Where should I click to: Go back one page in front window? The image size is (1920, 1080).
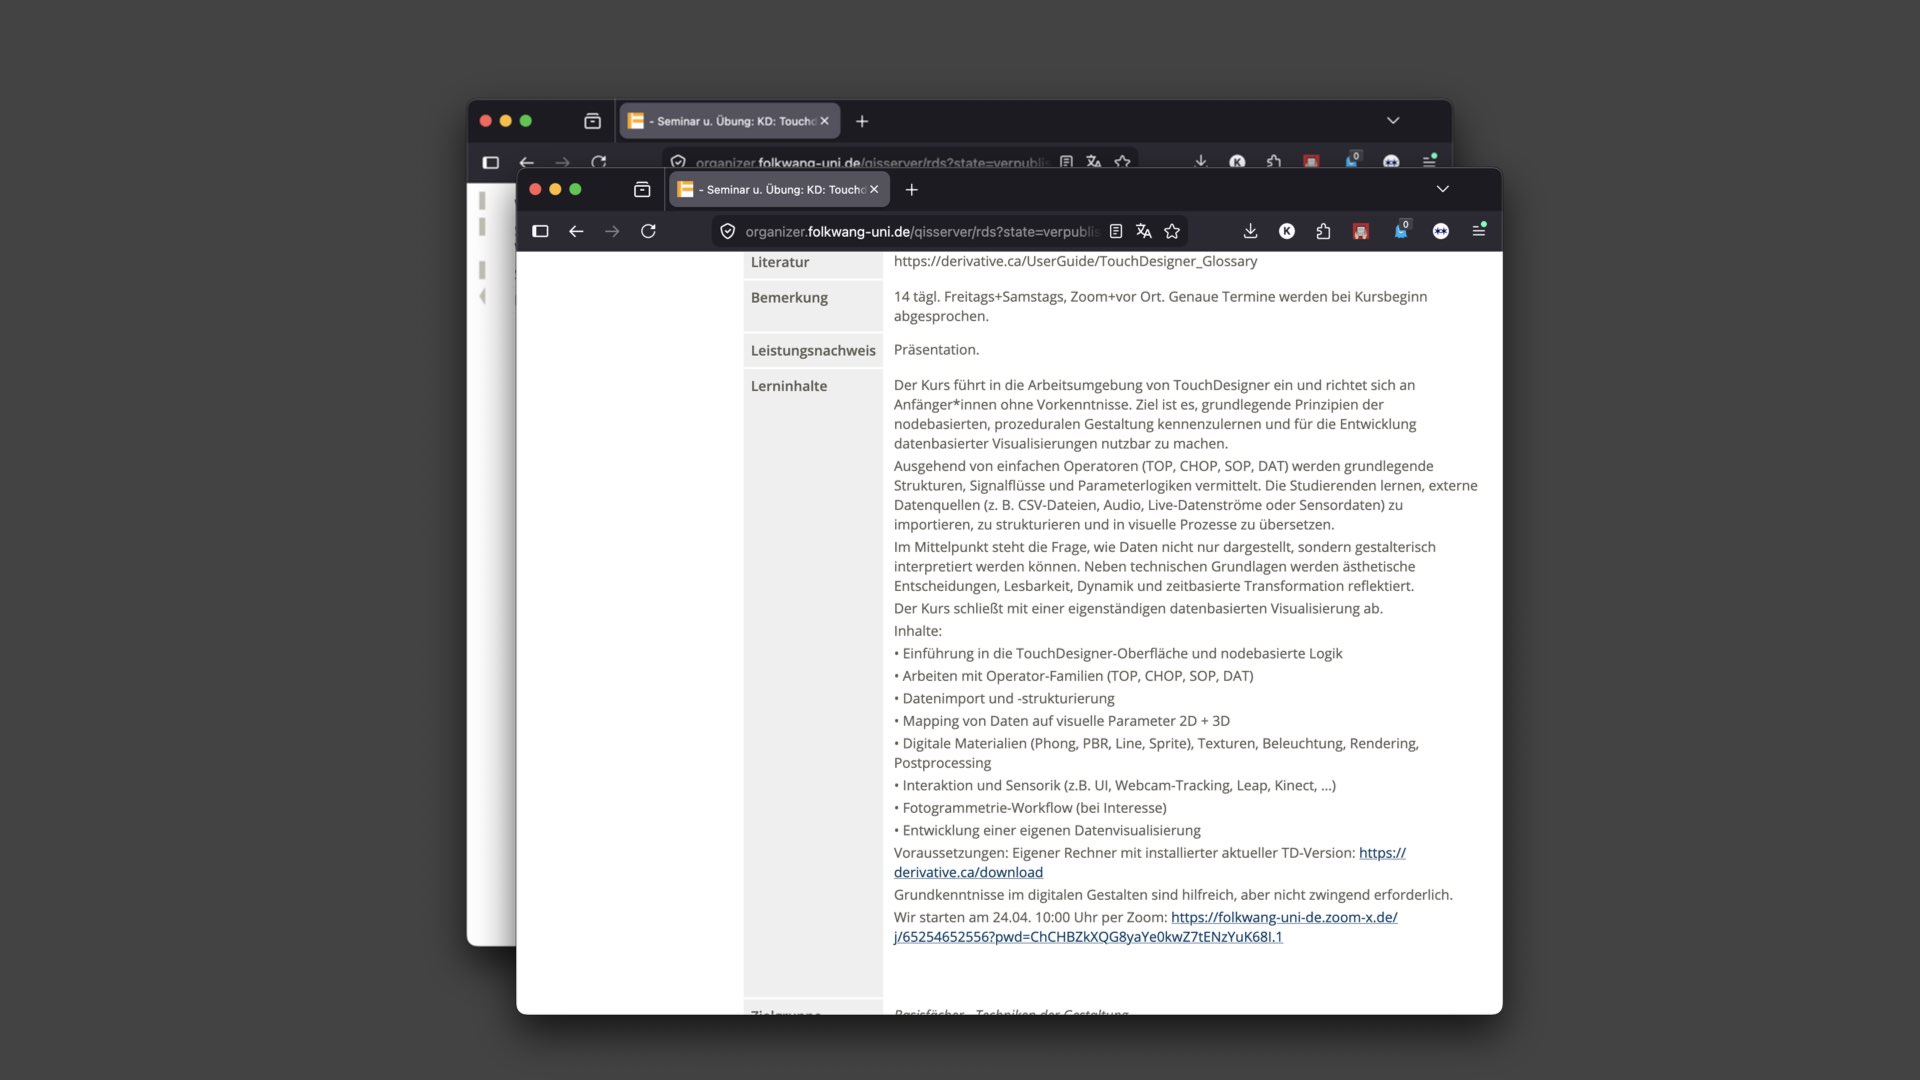[x=576, y=231]
